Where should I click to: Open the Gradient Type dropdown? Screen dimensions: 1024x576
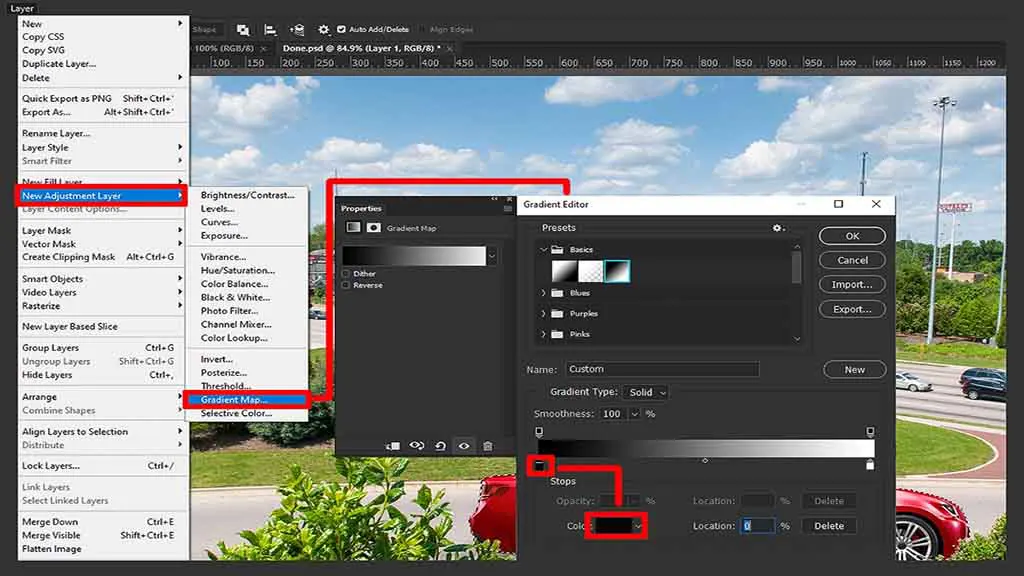point(646,392)
